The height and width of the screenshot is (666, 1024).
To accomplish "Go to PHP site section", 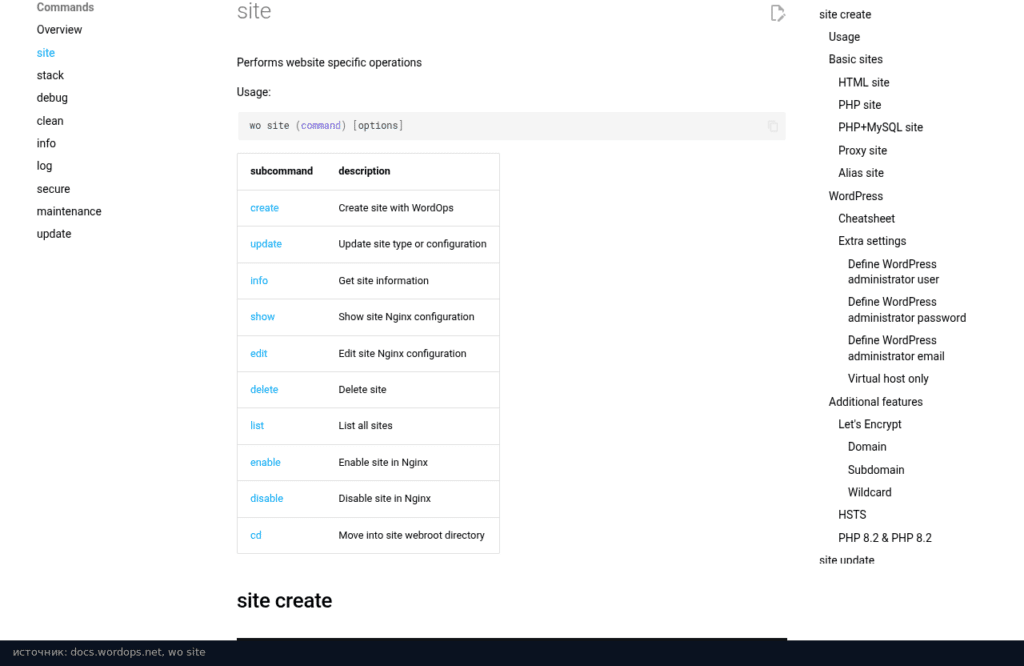I will click(x=859, y=105).
